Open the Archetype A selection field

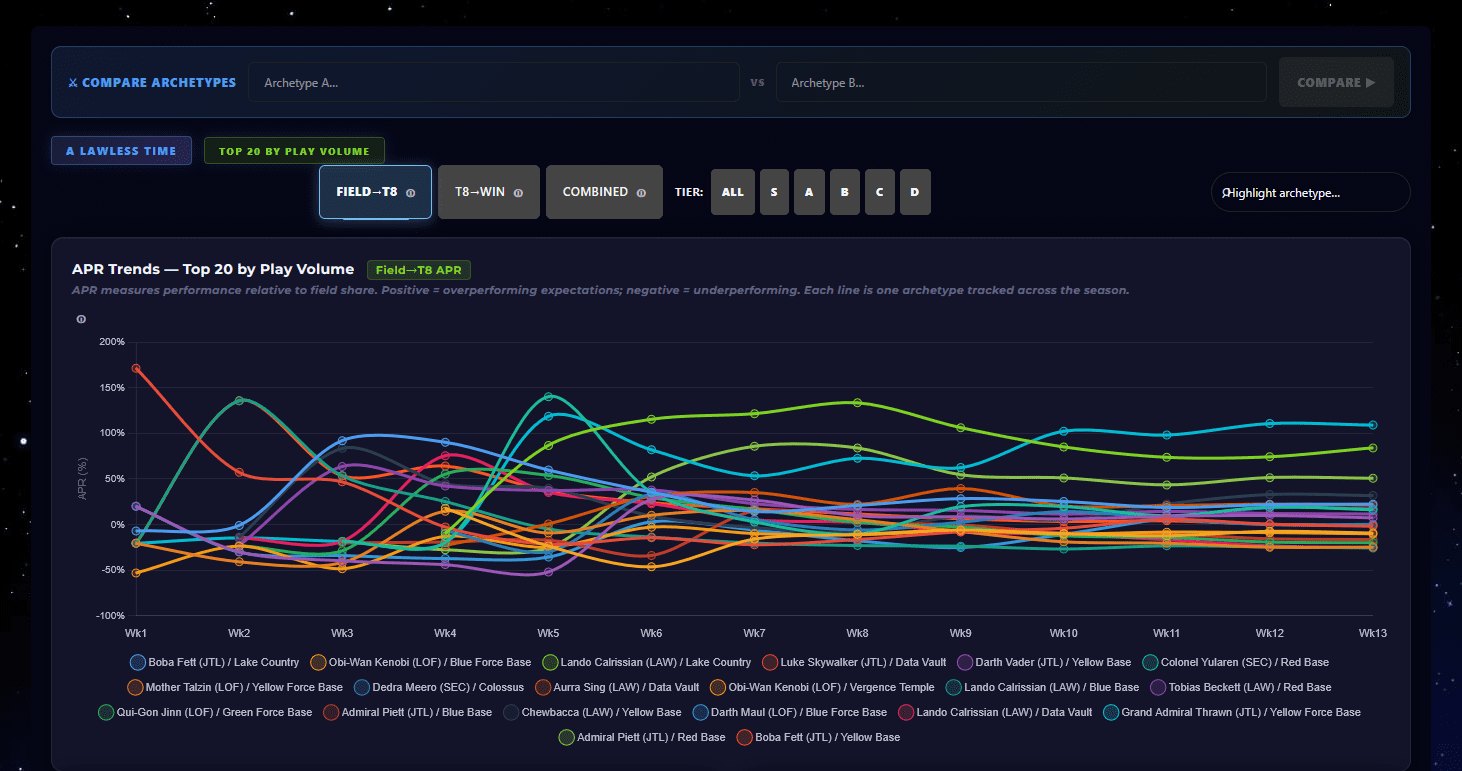[494, 82]
